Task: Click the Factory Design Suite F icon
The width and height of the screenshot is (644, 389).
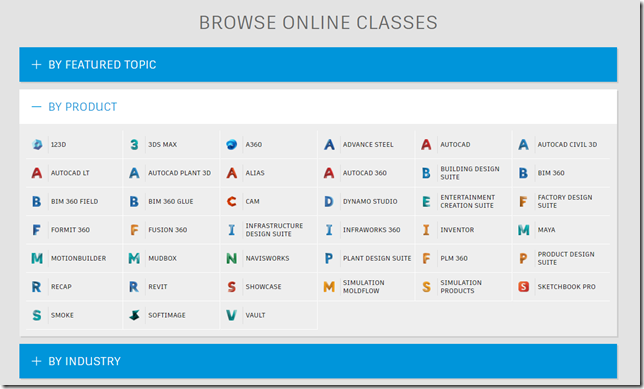Action: (x=523, y=201)
